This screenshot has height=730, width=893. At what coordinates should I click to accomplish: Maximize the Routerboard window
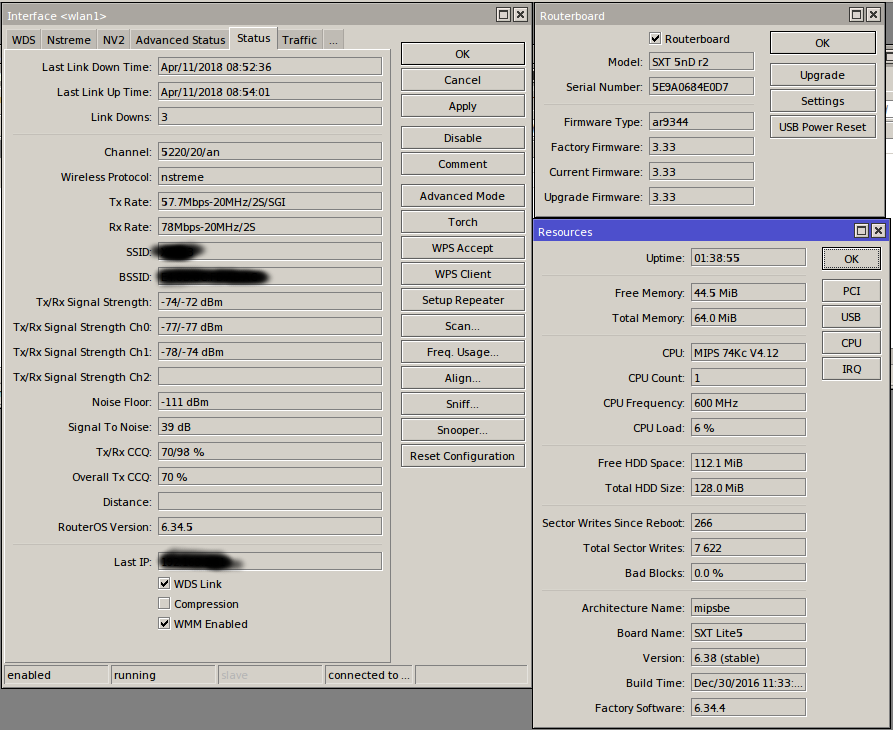pos(856,15)
